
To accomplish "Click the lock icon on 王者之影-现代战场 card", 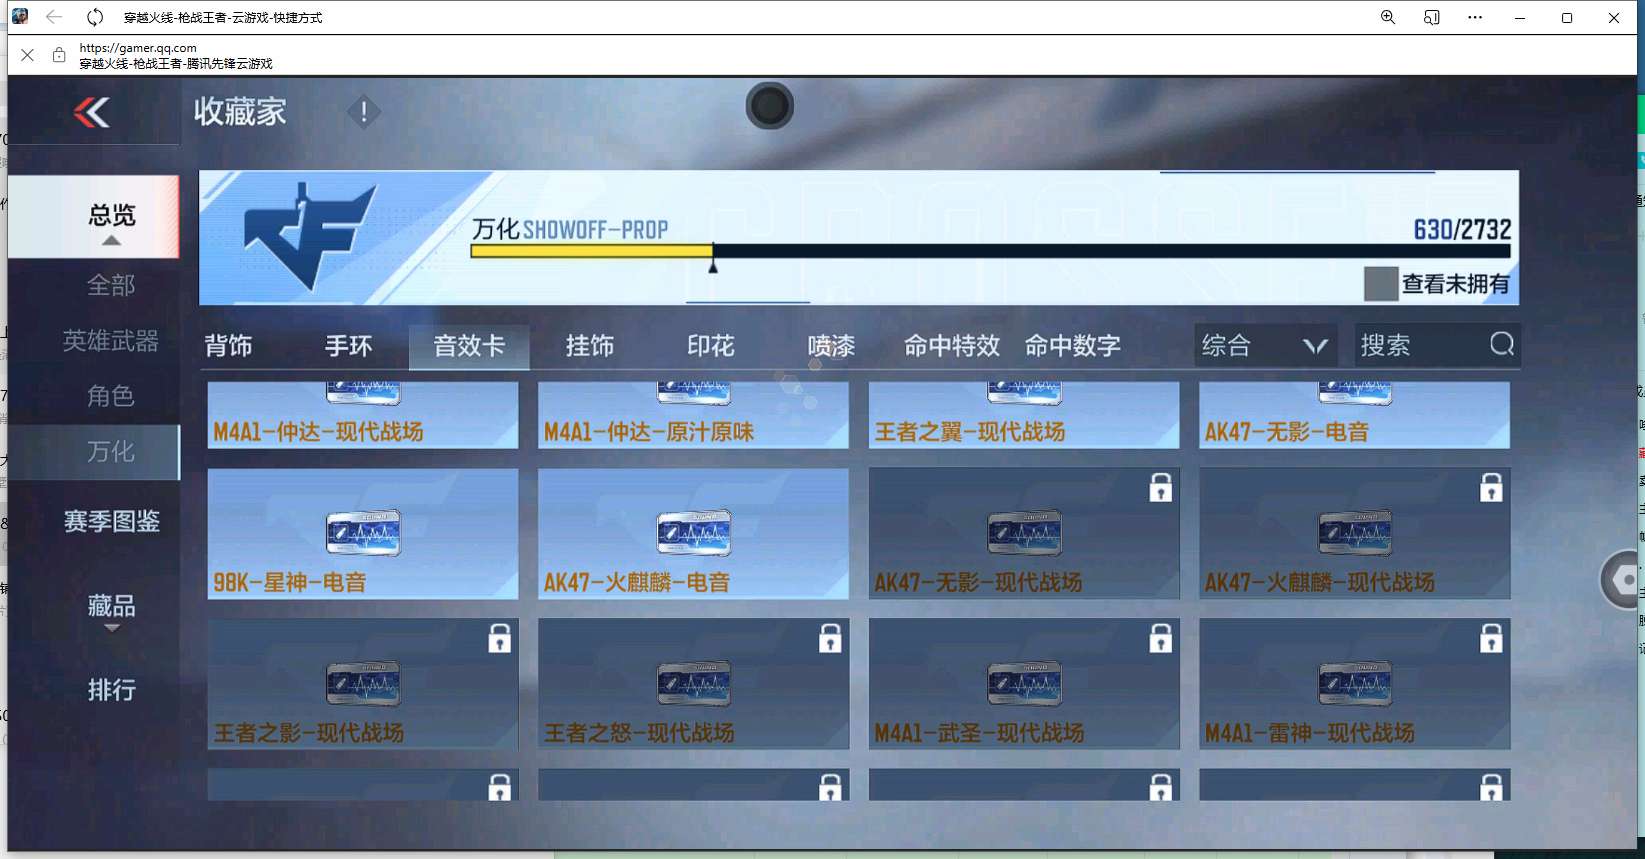I will point(499,638).
